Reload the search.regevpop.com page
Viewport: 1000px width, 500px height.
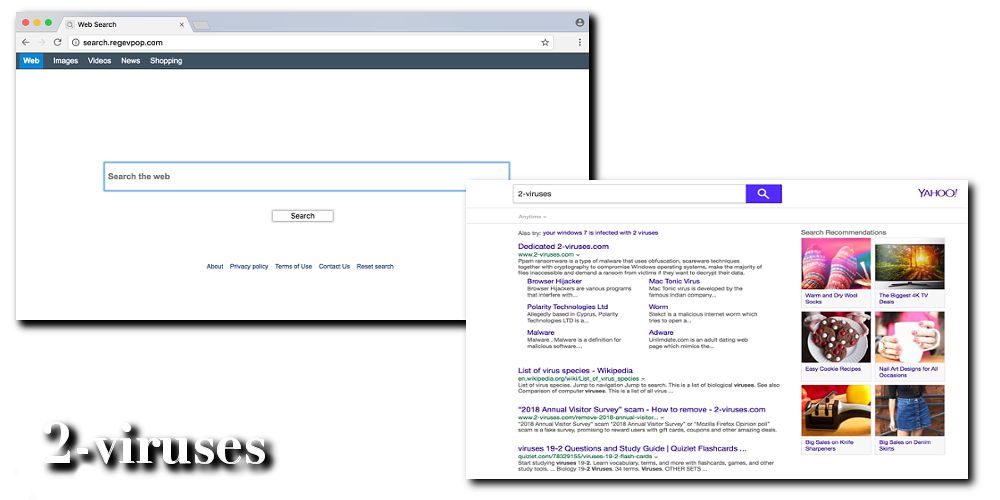click(x=57, y=42)
